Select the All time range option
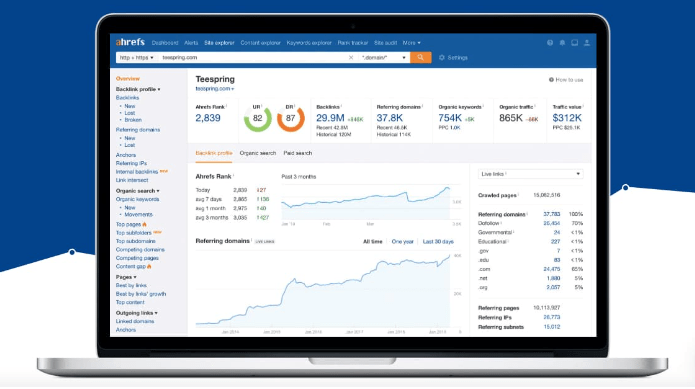This screenshot has height=389, width=695. click(x=373, y=242)
